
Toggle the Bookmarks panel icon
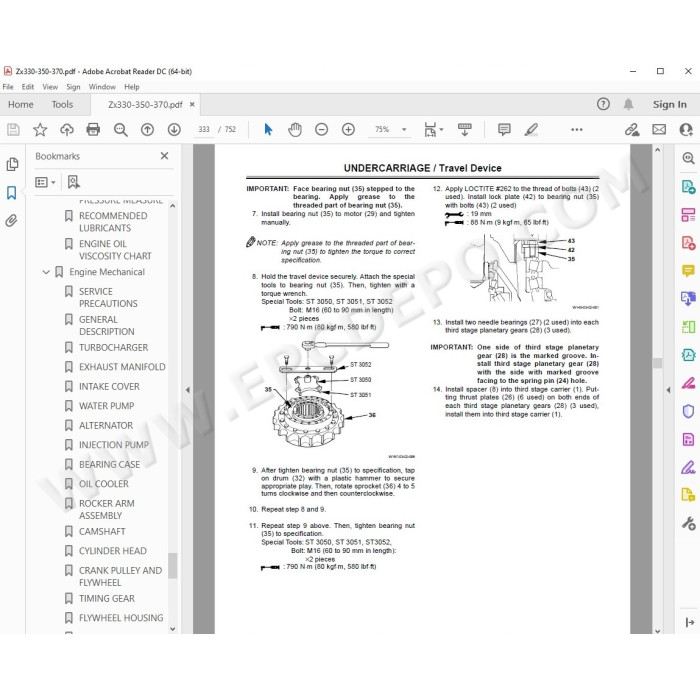coord(12,193)
